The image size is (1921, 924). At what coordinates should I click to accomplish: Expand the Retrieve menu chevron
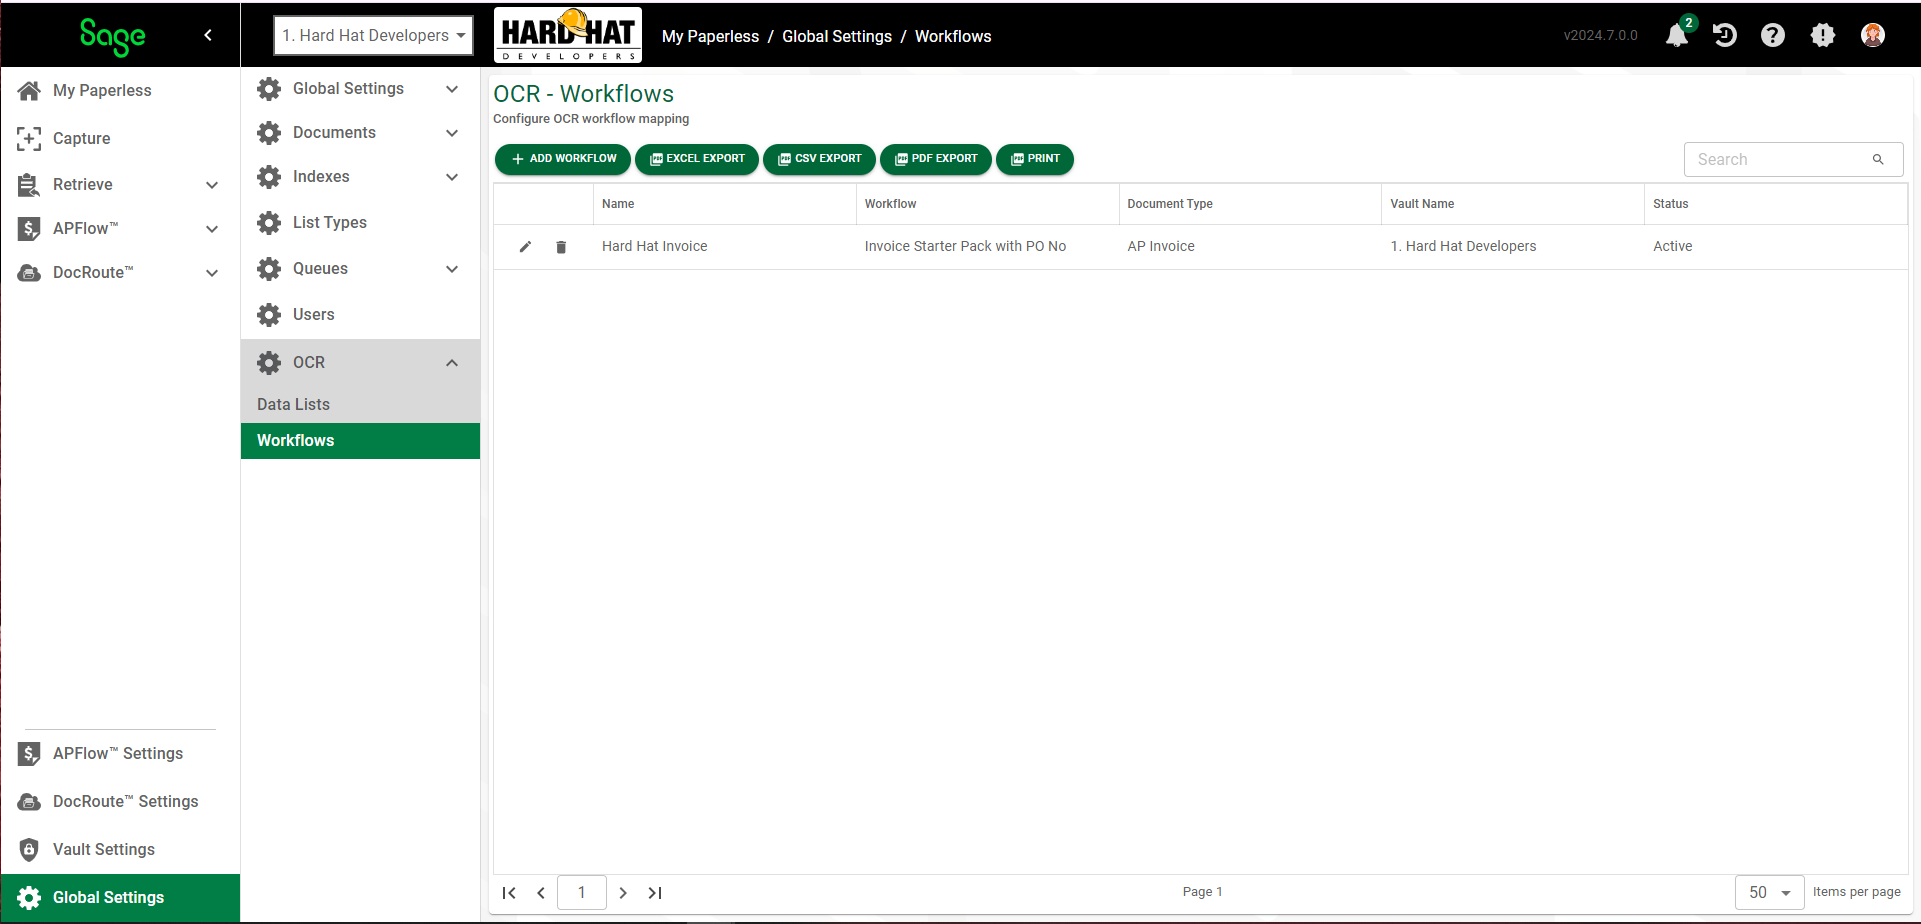(212, 185)
